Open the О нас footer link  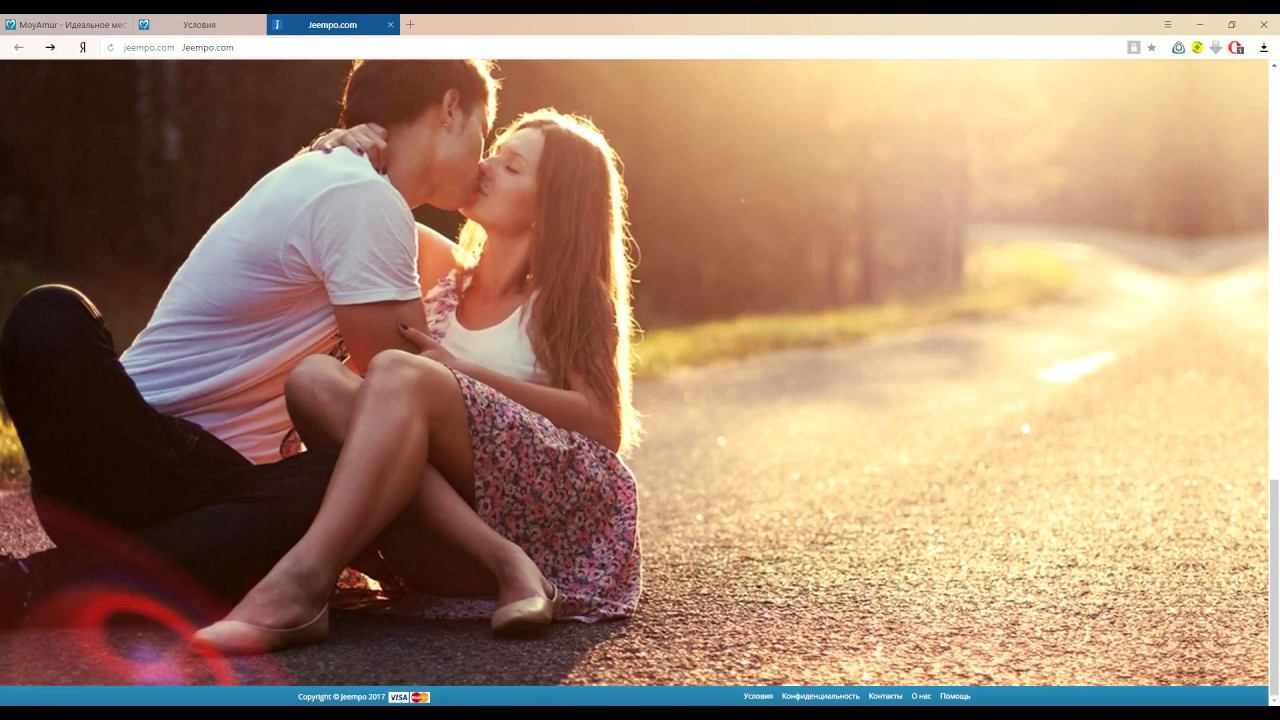921,696
